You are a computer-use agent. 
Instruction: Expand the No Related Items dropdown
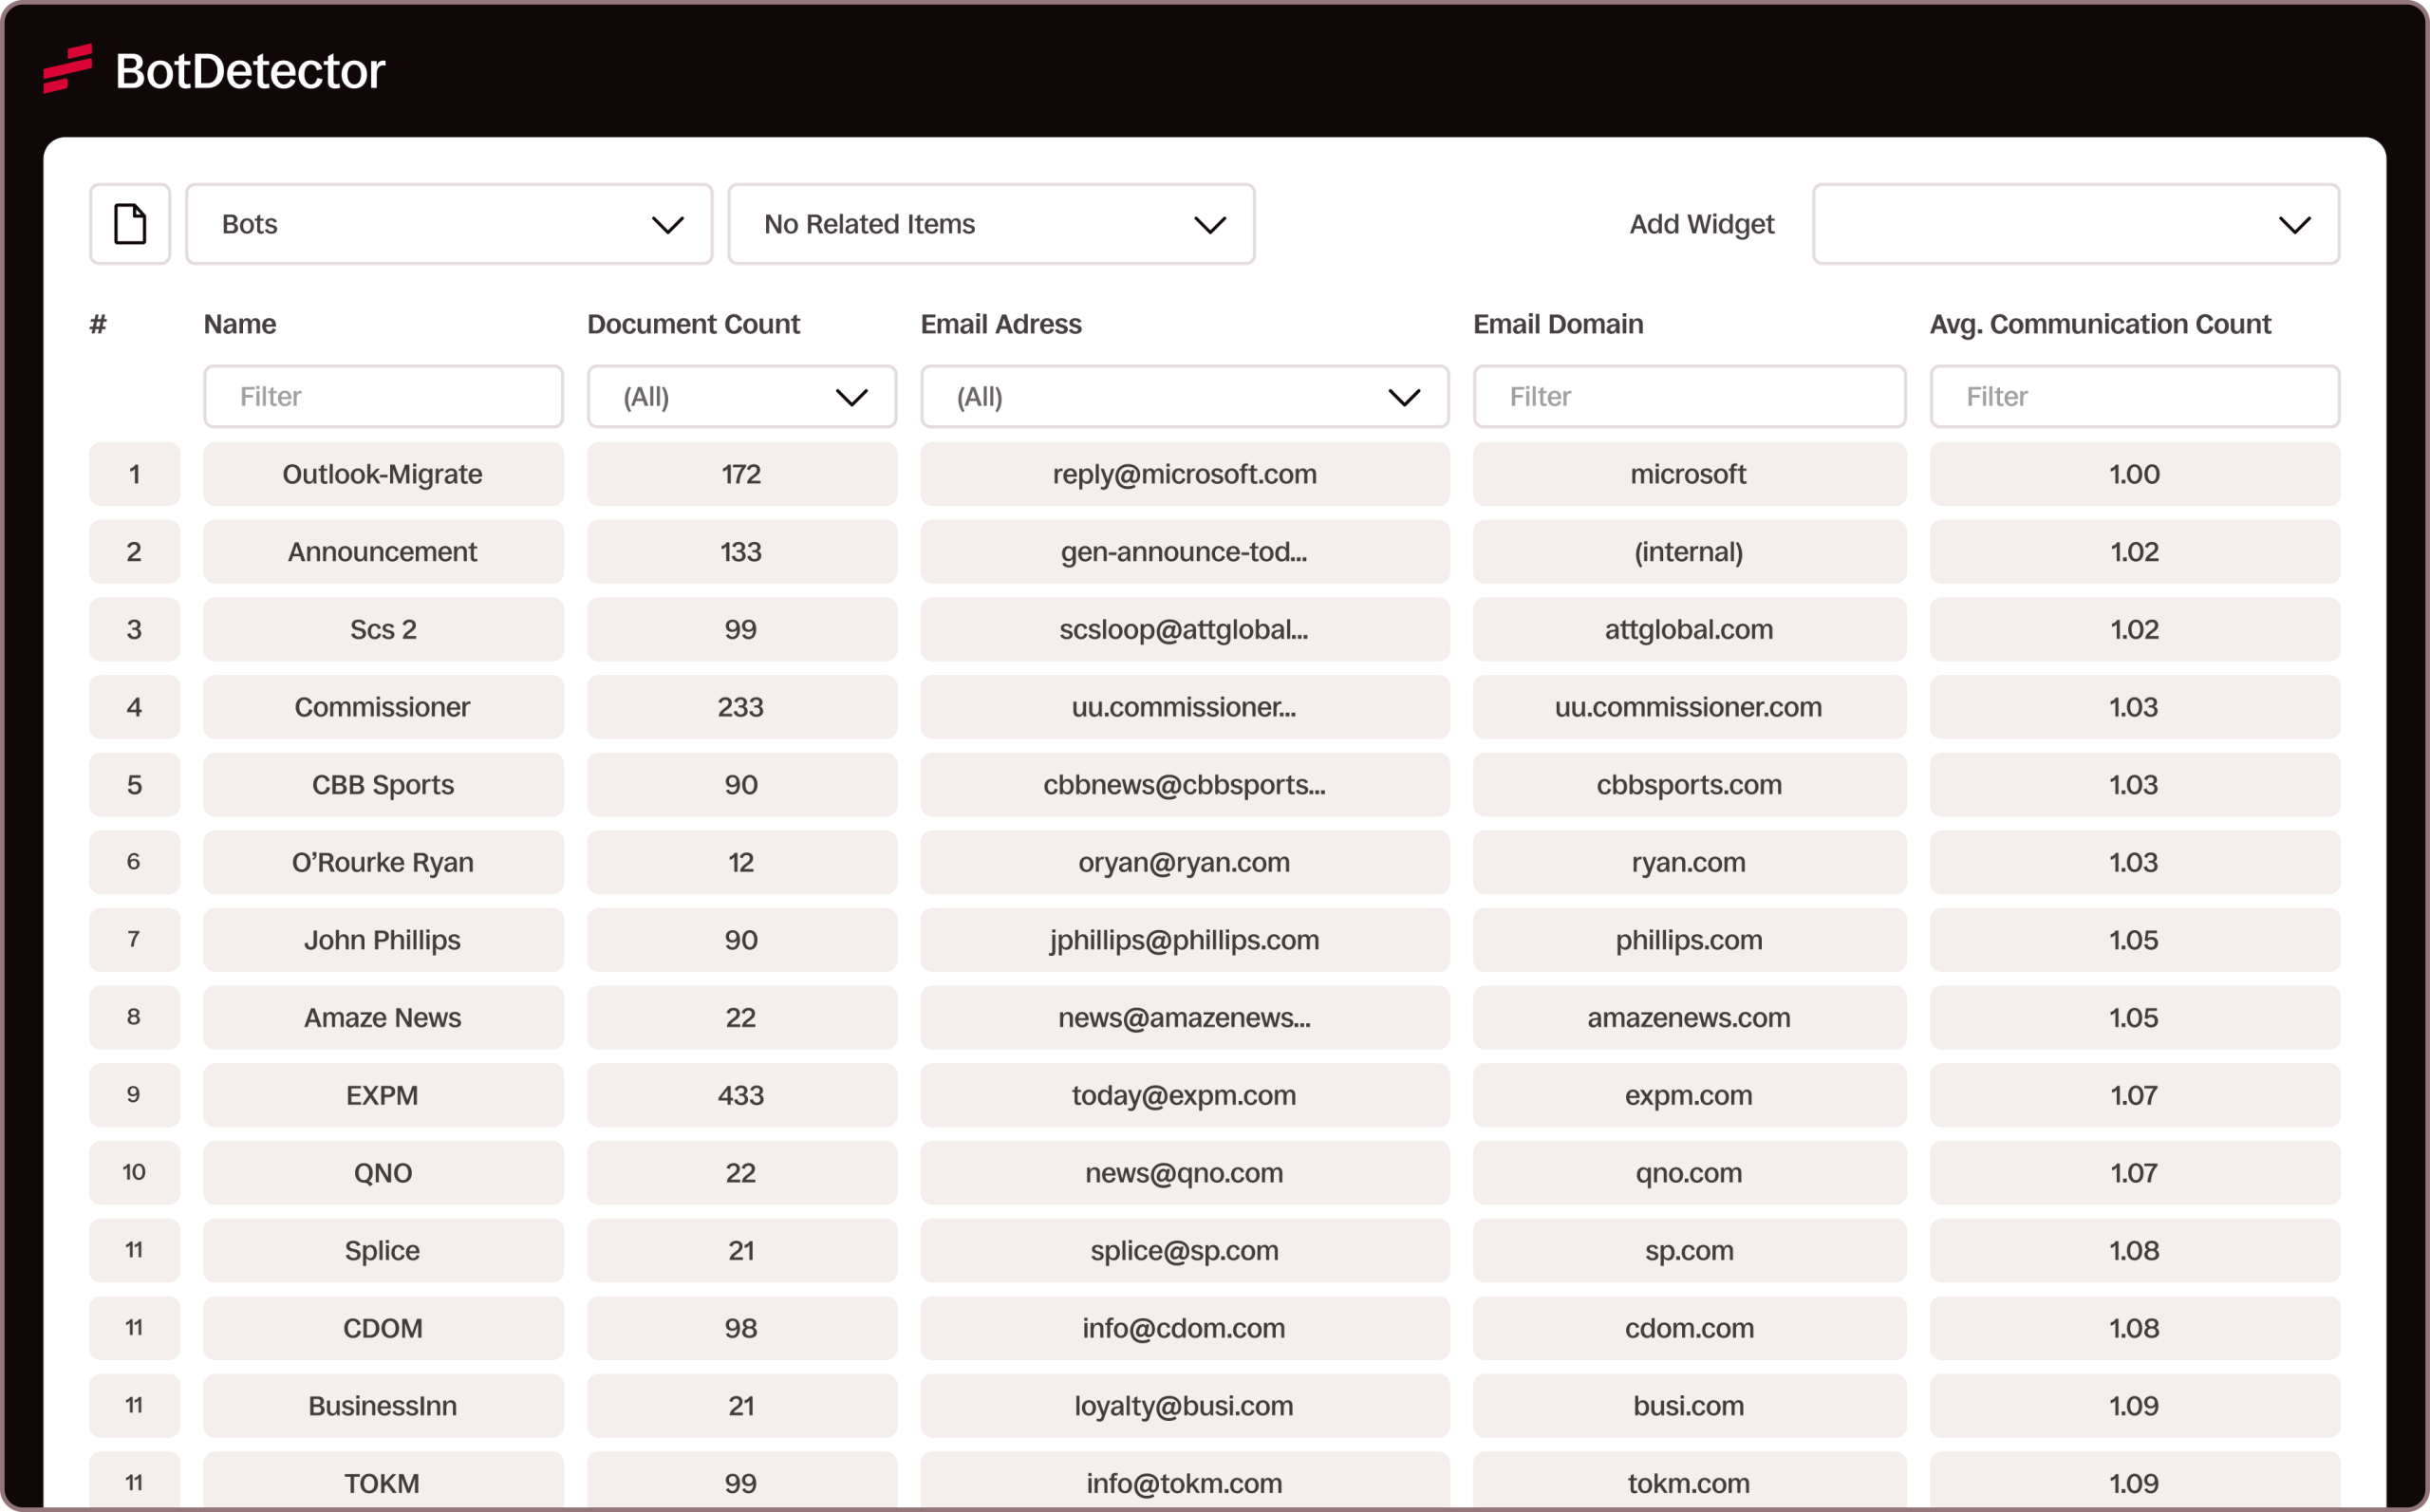(x=990, y=224)
